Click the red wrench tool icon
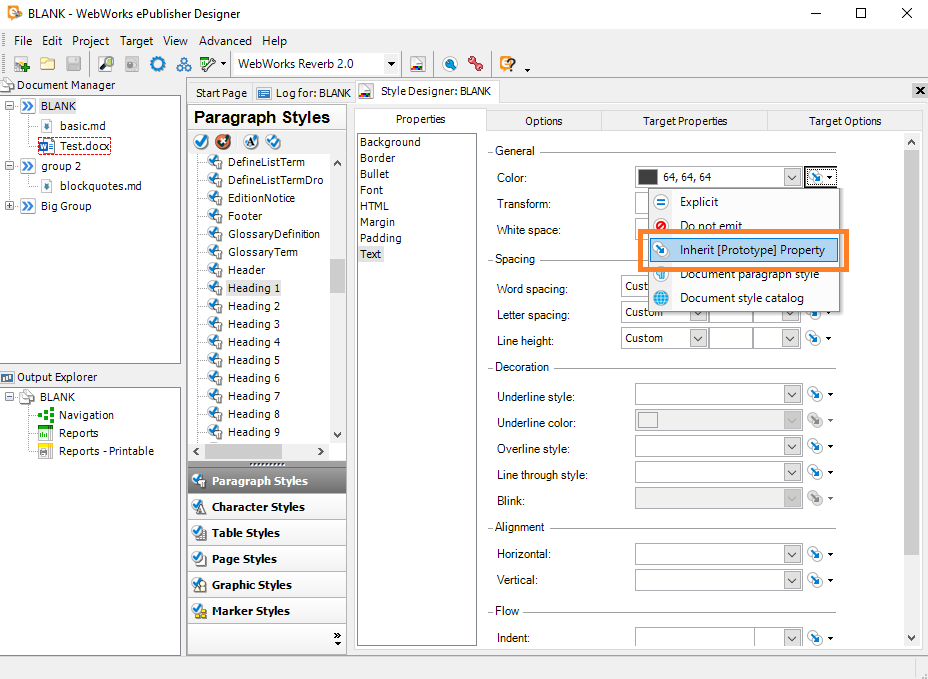 coord(475,64)
